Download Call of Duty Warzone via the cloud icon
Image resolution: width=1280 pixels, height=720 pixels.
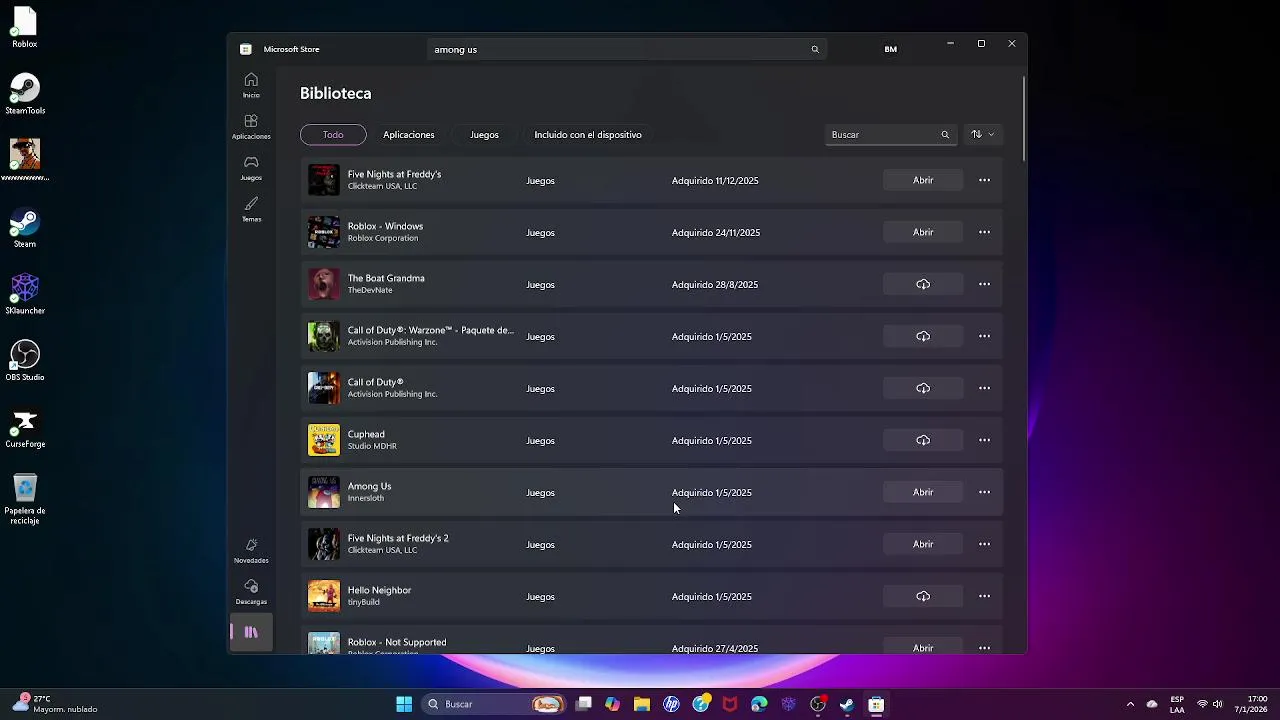pyautogui.click(x=923, y=336)
